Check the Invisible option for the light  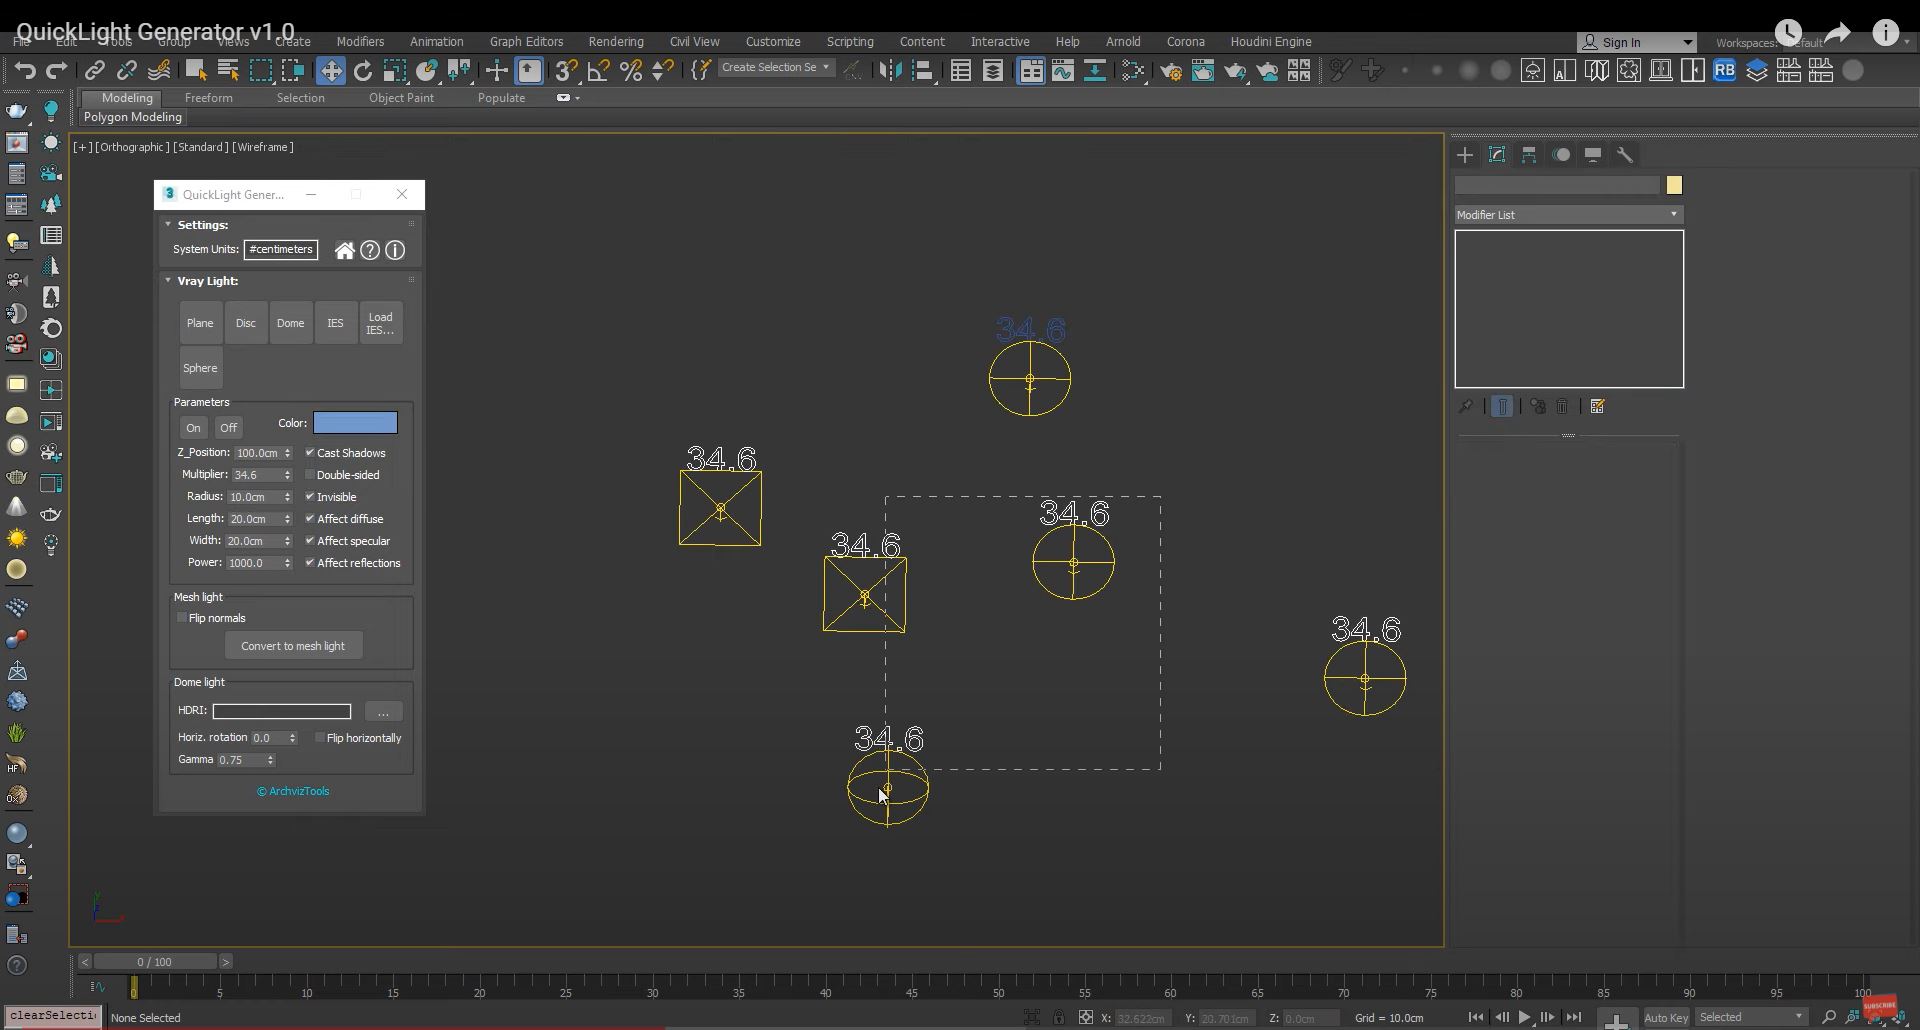click(x=310, y=497)
